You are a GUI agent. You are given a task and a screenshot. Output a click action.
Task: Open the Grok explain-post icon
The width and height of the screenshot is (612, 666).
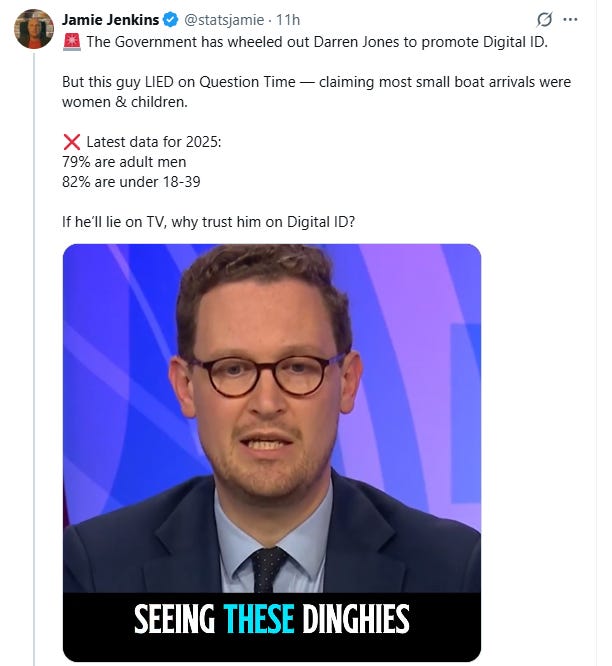[x=544, y=20]
